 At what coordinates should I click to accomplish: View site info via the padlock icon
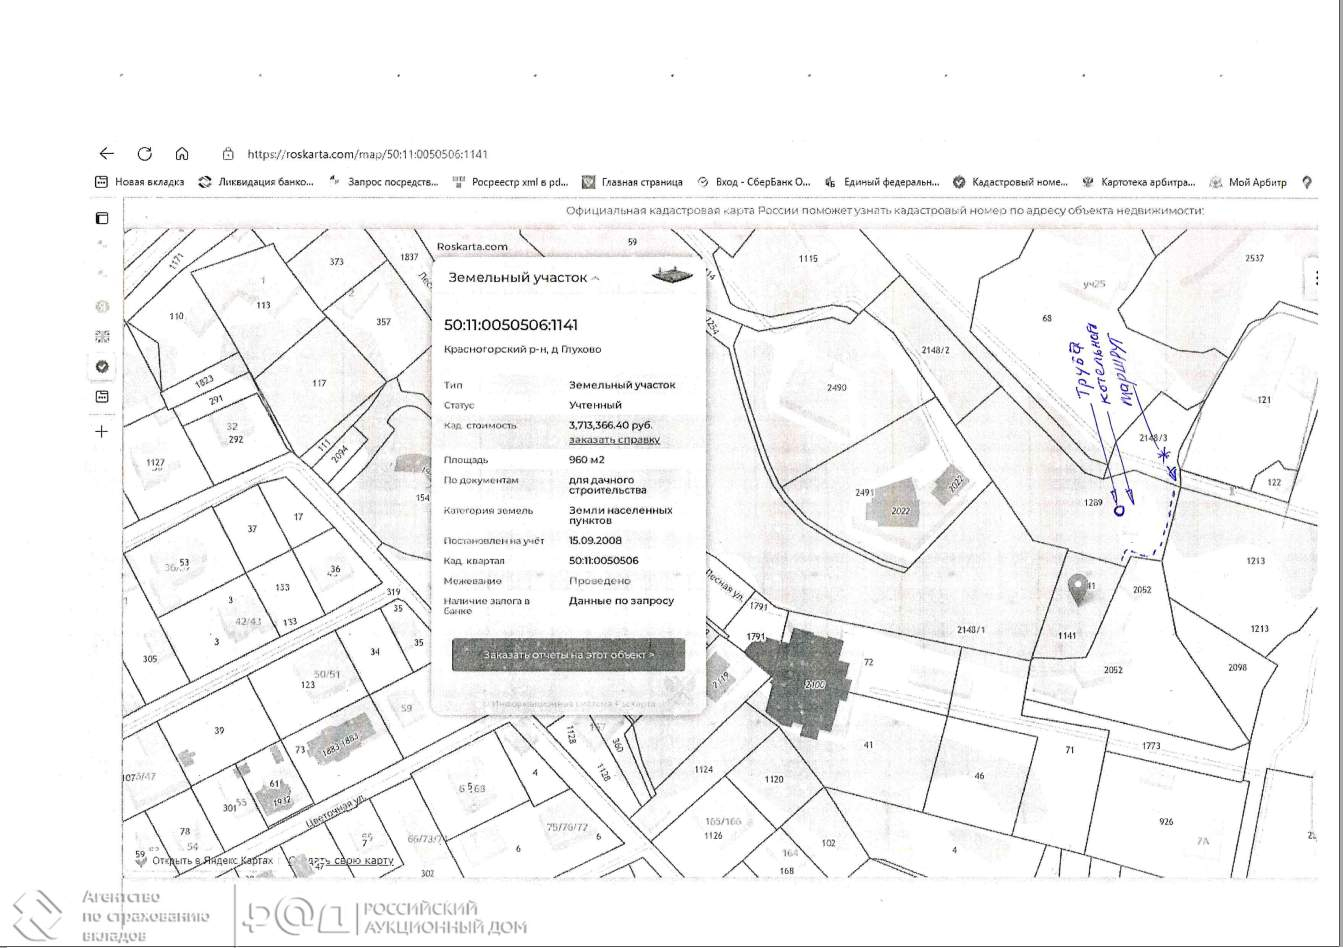[228, 154]
